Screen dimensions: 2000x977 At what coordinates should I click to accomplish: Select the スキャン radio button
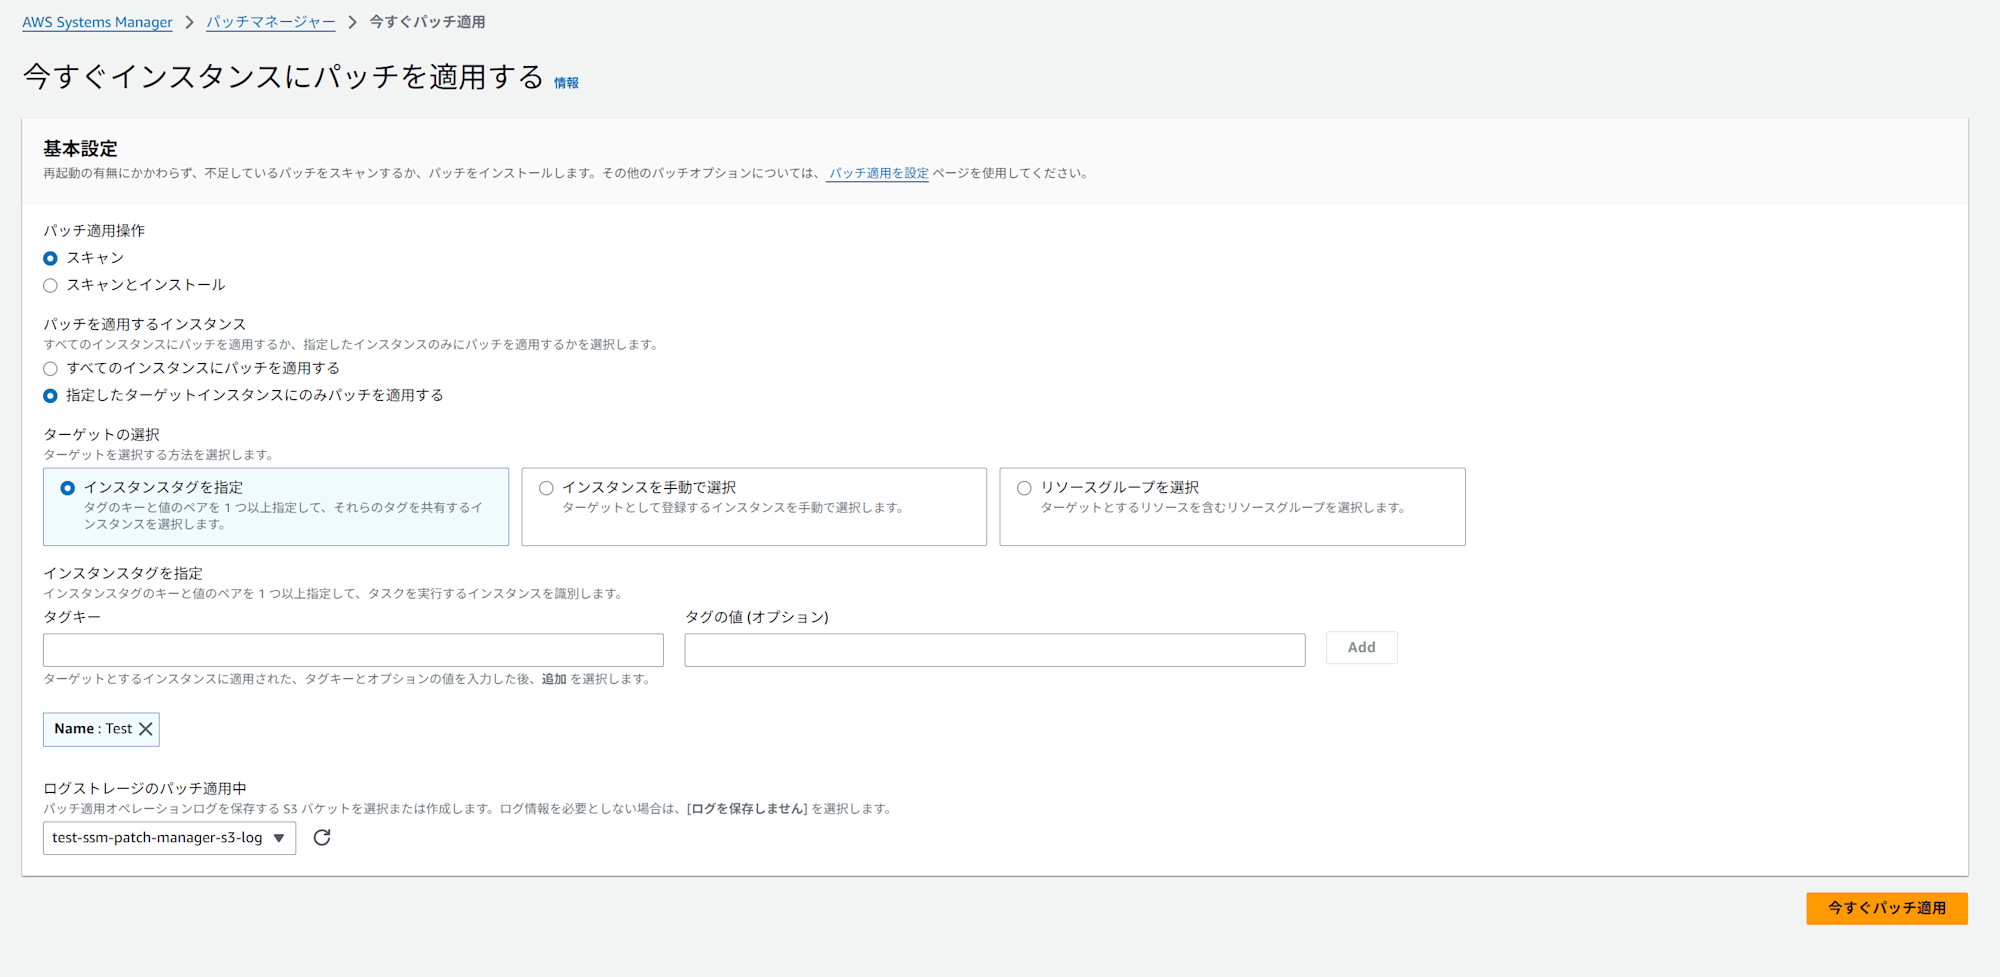tap(50, 259)
